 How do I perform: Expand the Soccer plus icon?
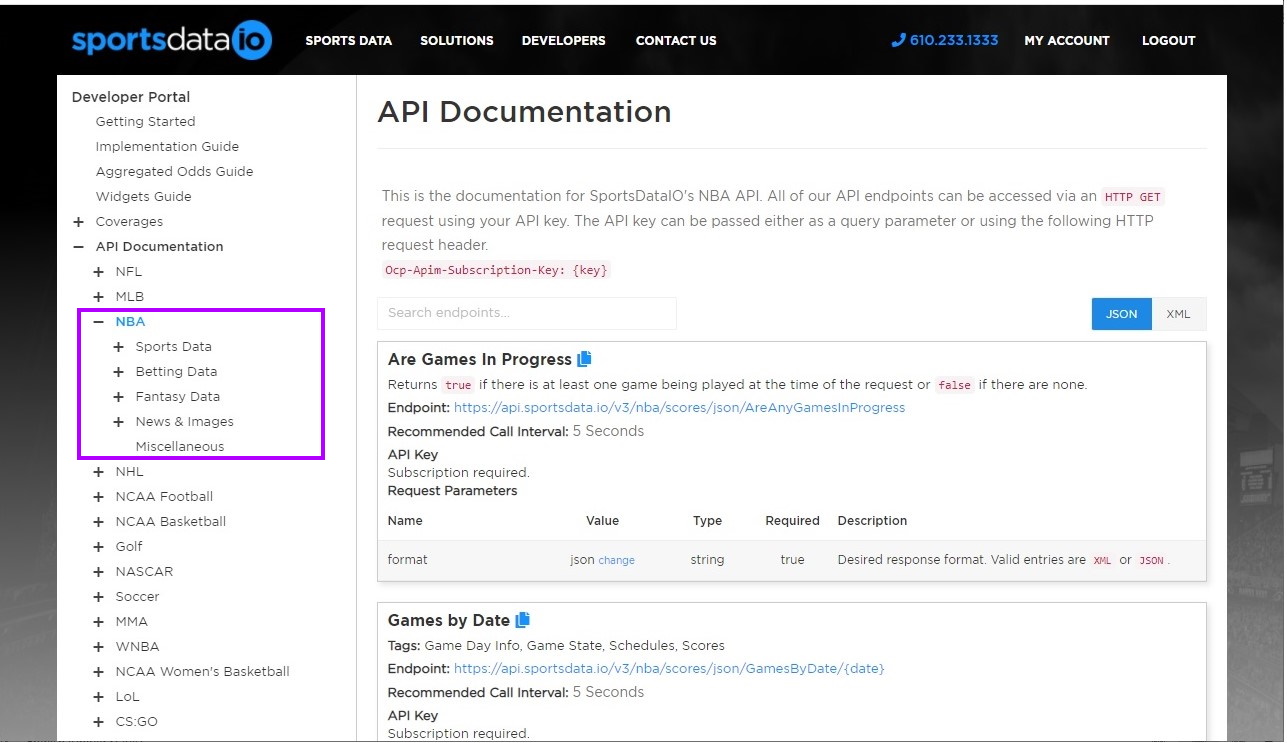(98, 597)
